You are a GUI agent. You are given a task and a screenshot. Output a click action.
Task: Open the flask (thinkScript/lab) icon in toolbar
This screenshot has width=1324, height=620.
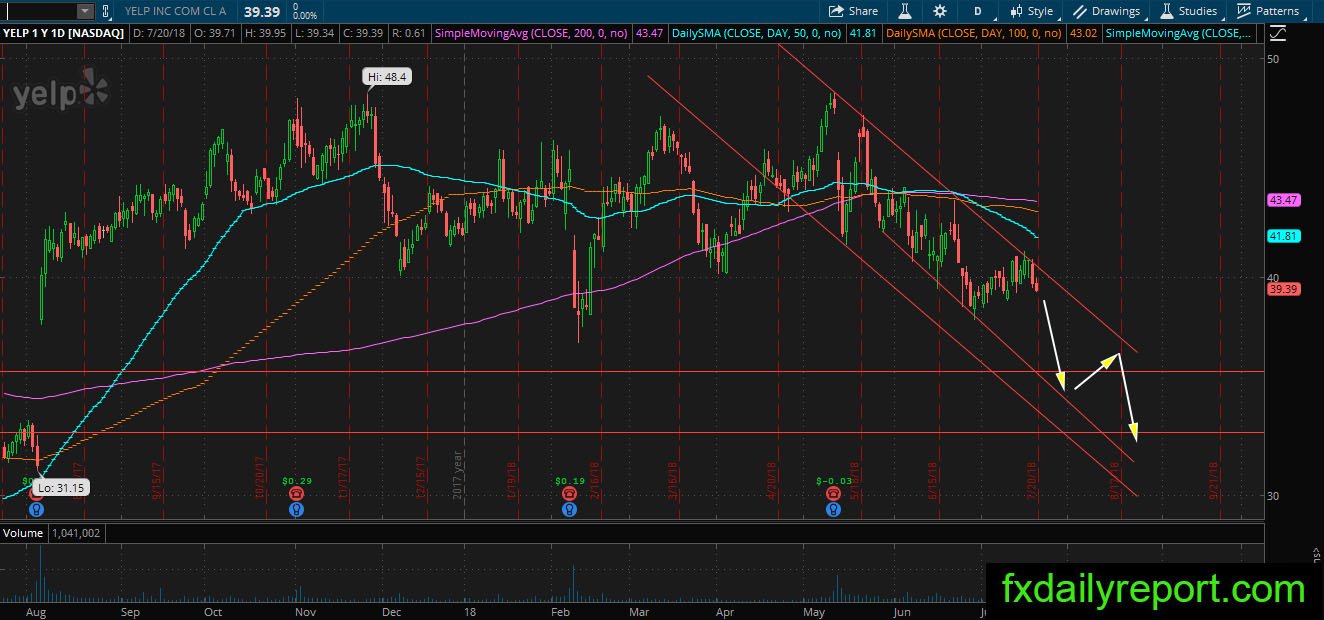(x=905, y=11)
